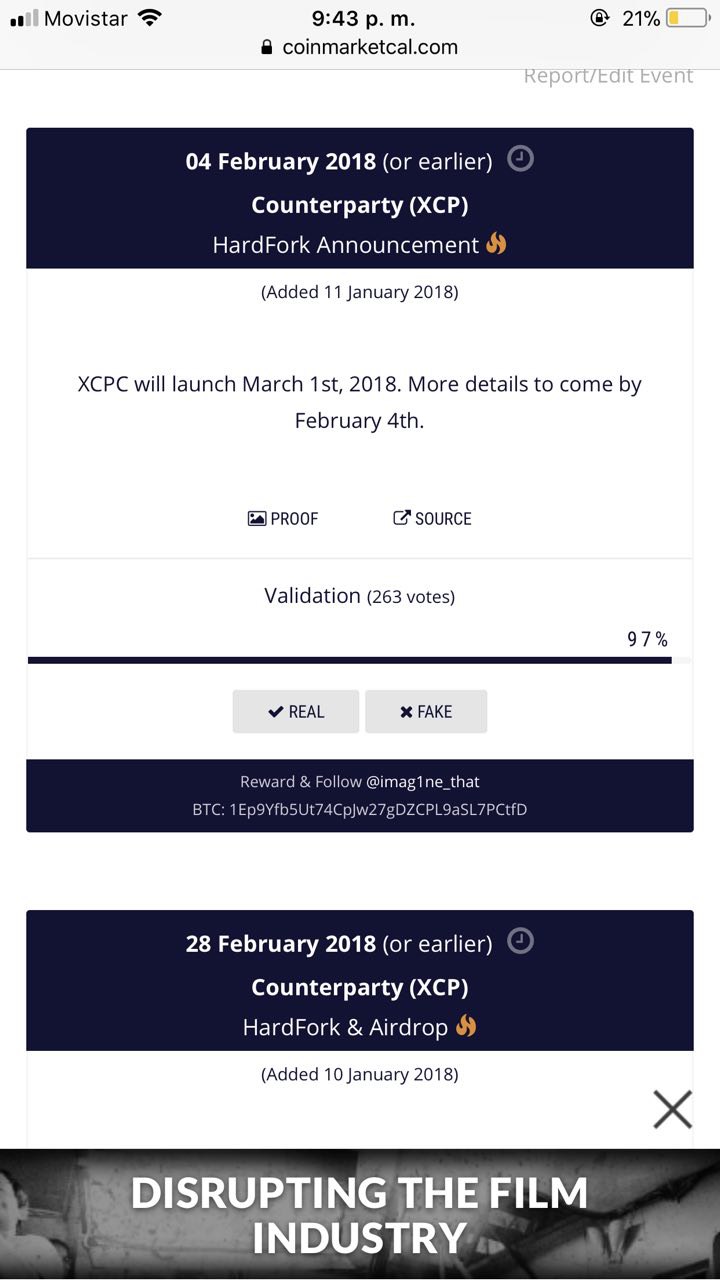Image resolution: width=720 pixels, height=1280 pixels.
Task: Tap the clock icon beside 04 February 2018
Action: [521, 159]
